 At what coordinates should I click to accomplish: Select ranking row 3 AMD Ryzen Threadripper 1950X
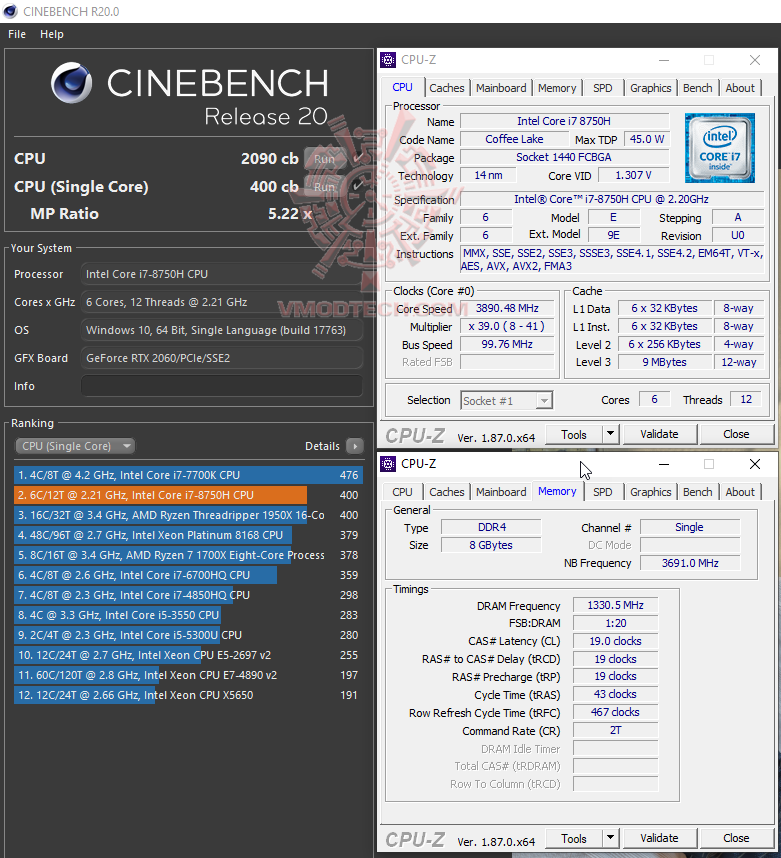pyautogui.click(x=188, y=515)
